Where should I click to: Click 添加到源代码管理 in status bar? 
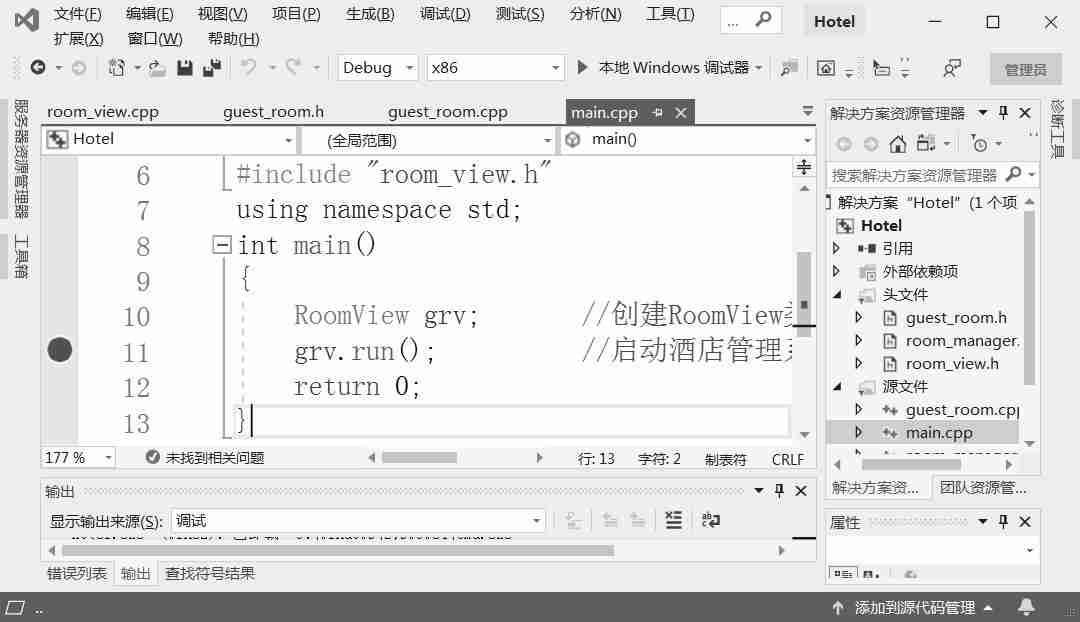pos(913,608)
